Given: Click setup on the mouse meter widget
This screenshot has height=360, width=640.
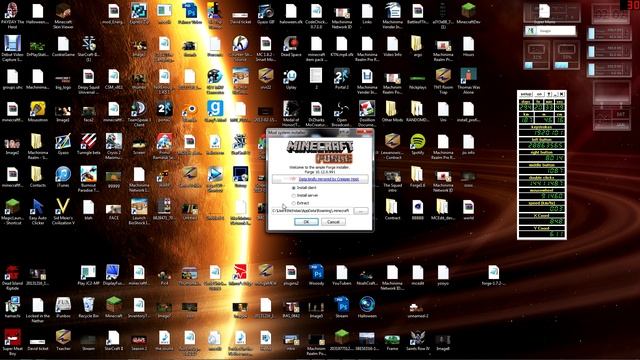Looking at the screenshot, I should pos(525,94).
